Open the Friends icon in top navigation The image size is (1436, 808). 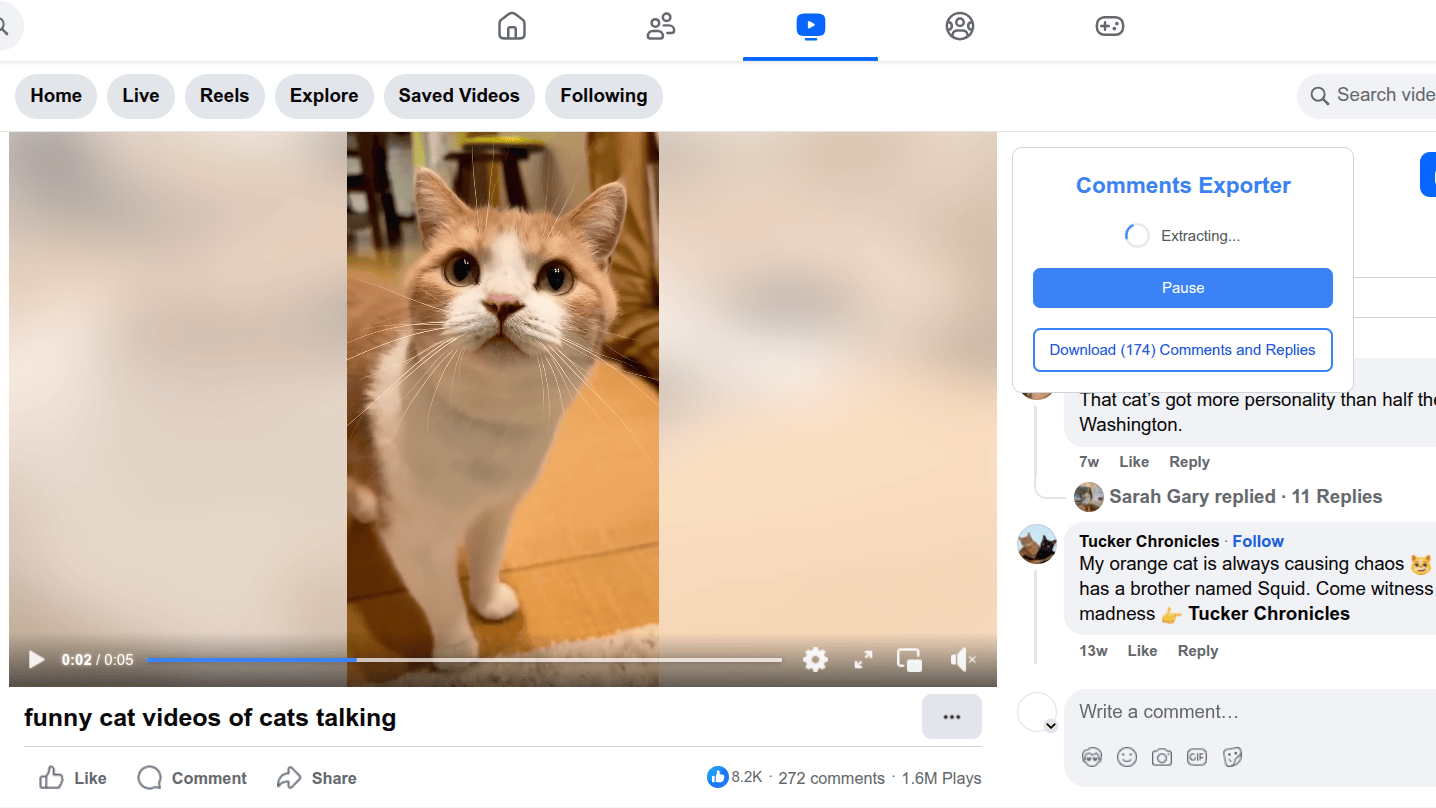661,27
